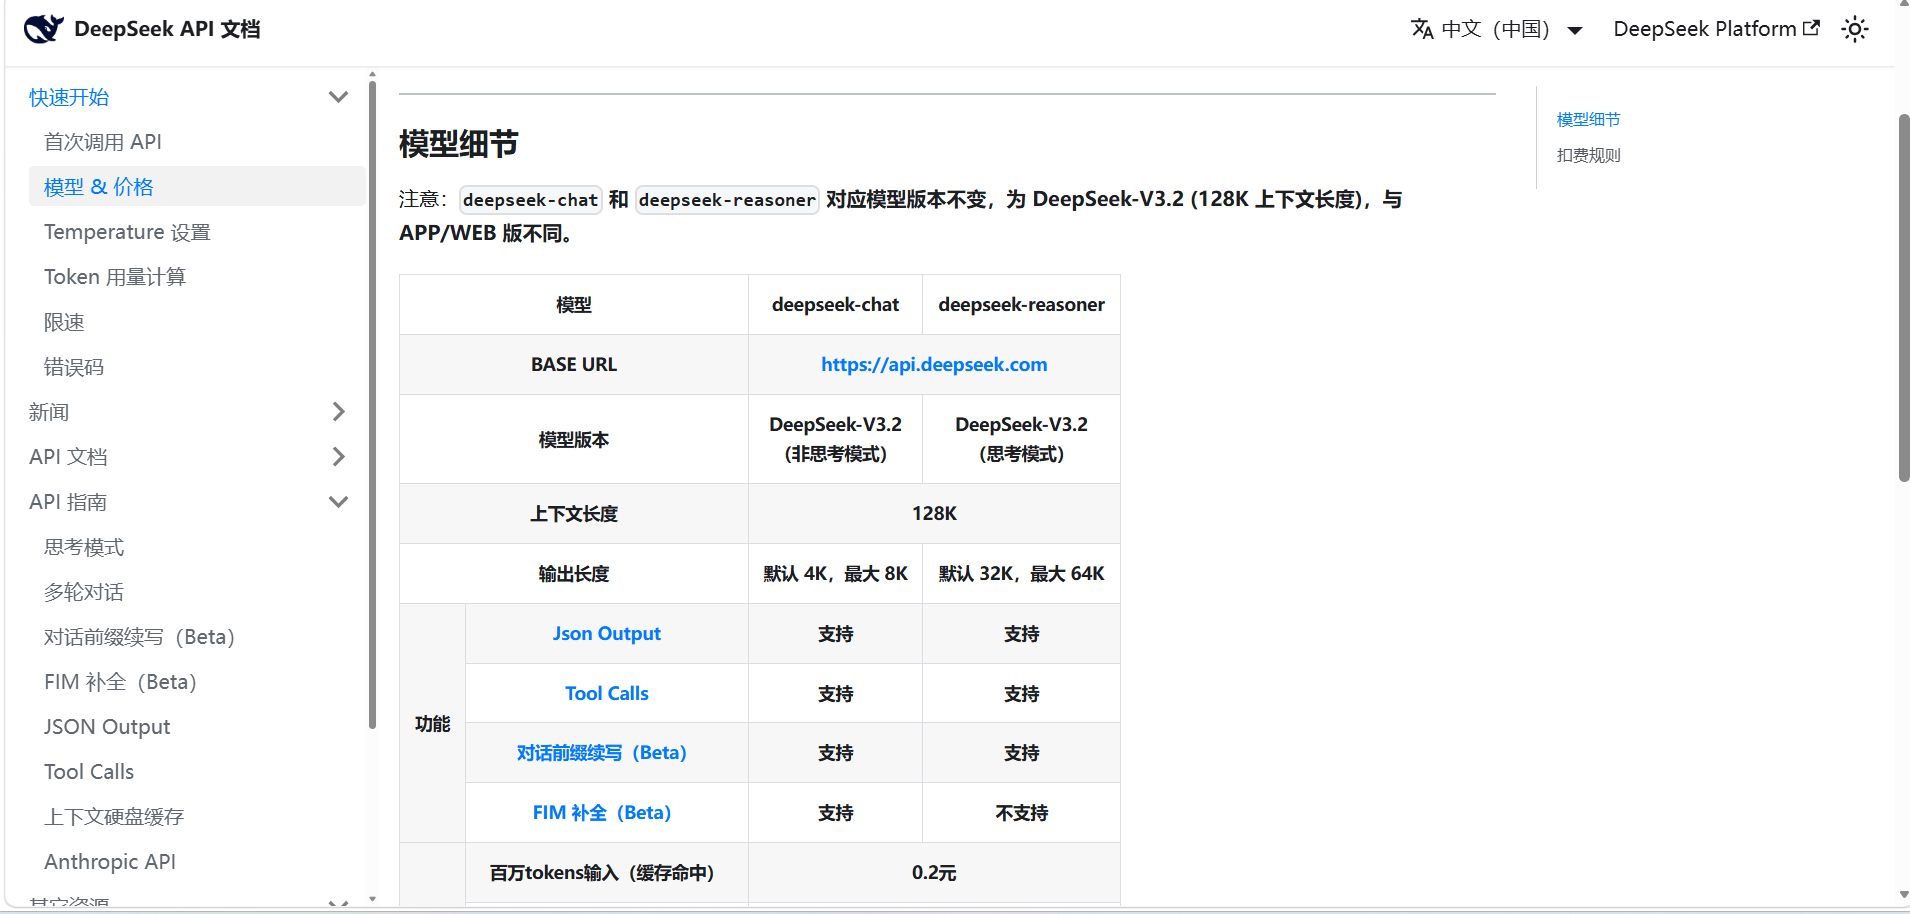Open the https://api.deepseek.com link
The width and height of the screenshot is (1910, 914).
coord(934,365)
